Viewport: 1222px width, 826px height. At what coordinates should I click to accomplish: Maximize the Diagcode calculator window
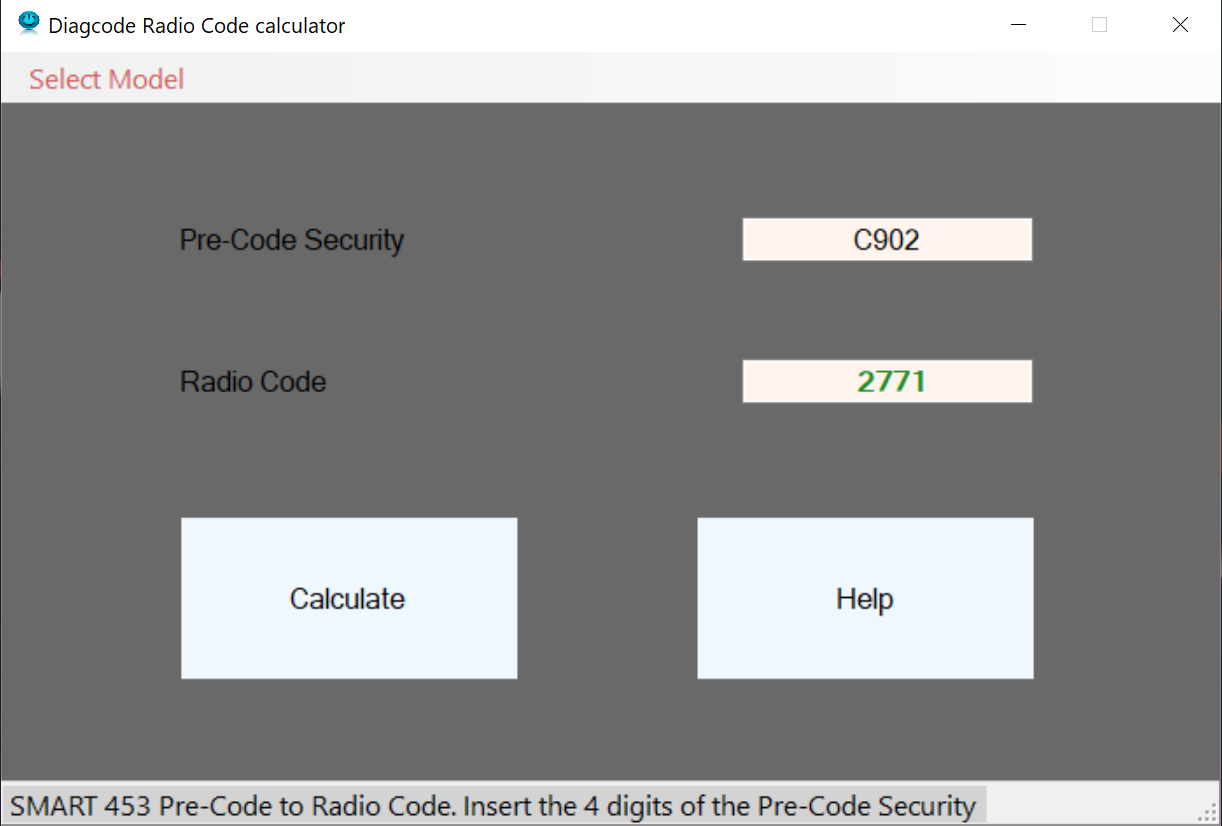pyautogui.click(x=1099, y=25)
